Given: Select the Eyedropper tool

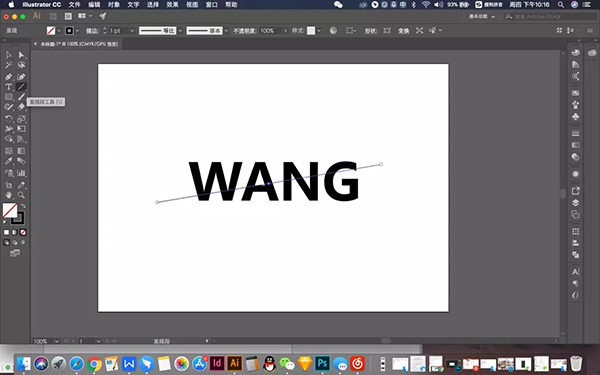Looking at the screenshot, I should pos(8,161).
